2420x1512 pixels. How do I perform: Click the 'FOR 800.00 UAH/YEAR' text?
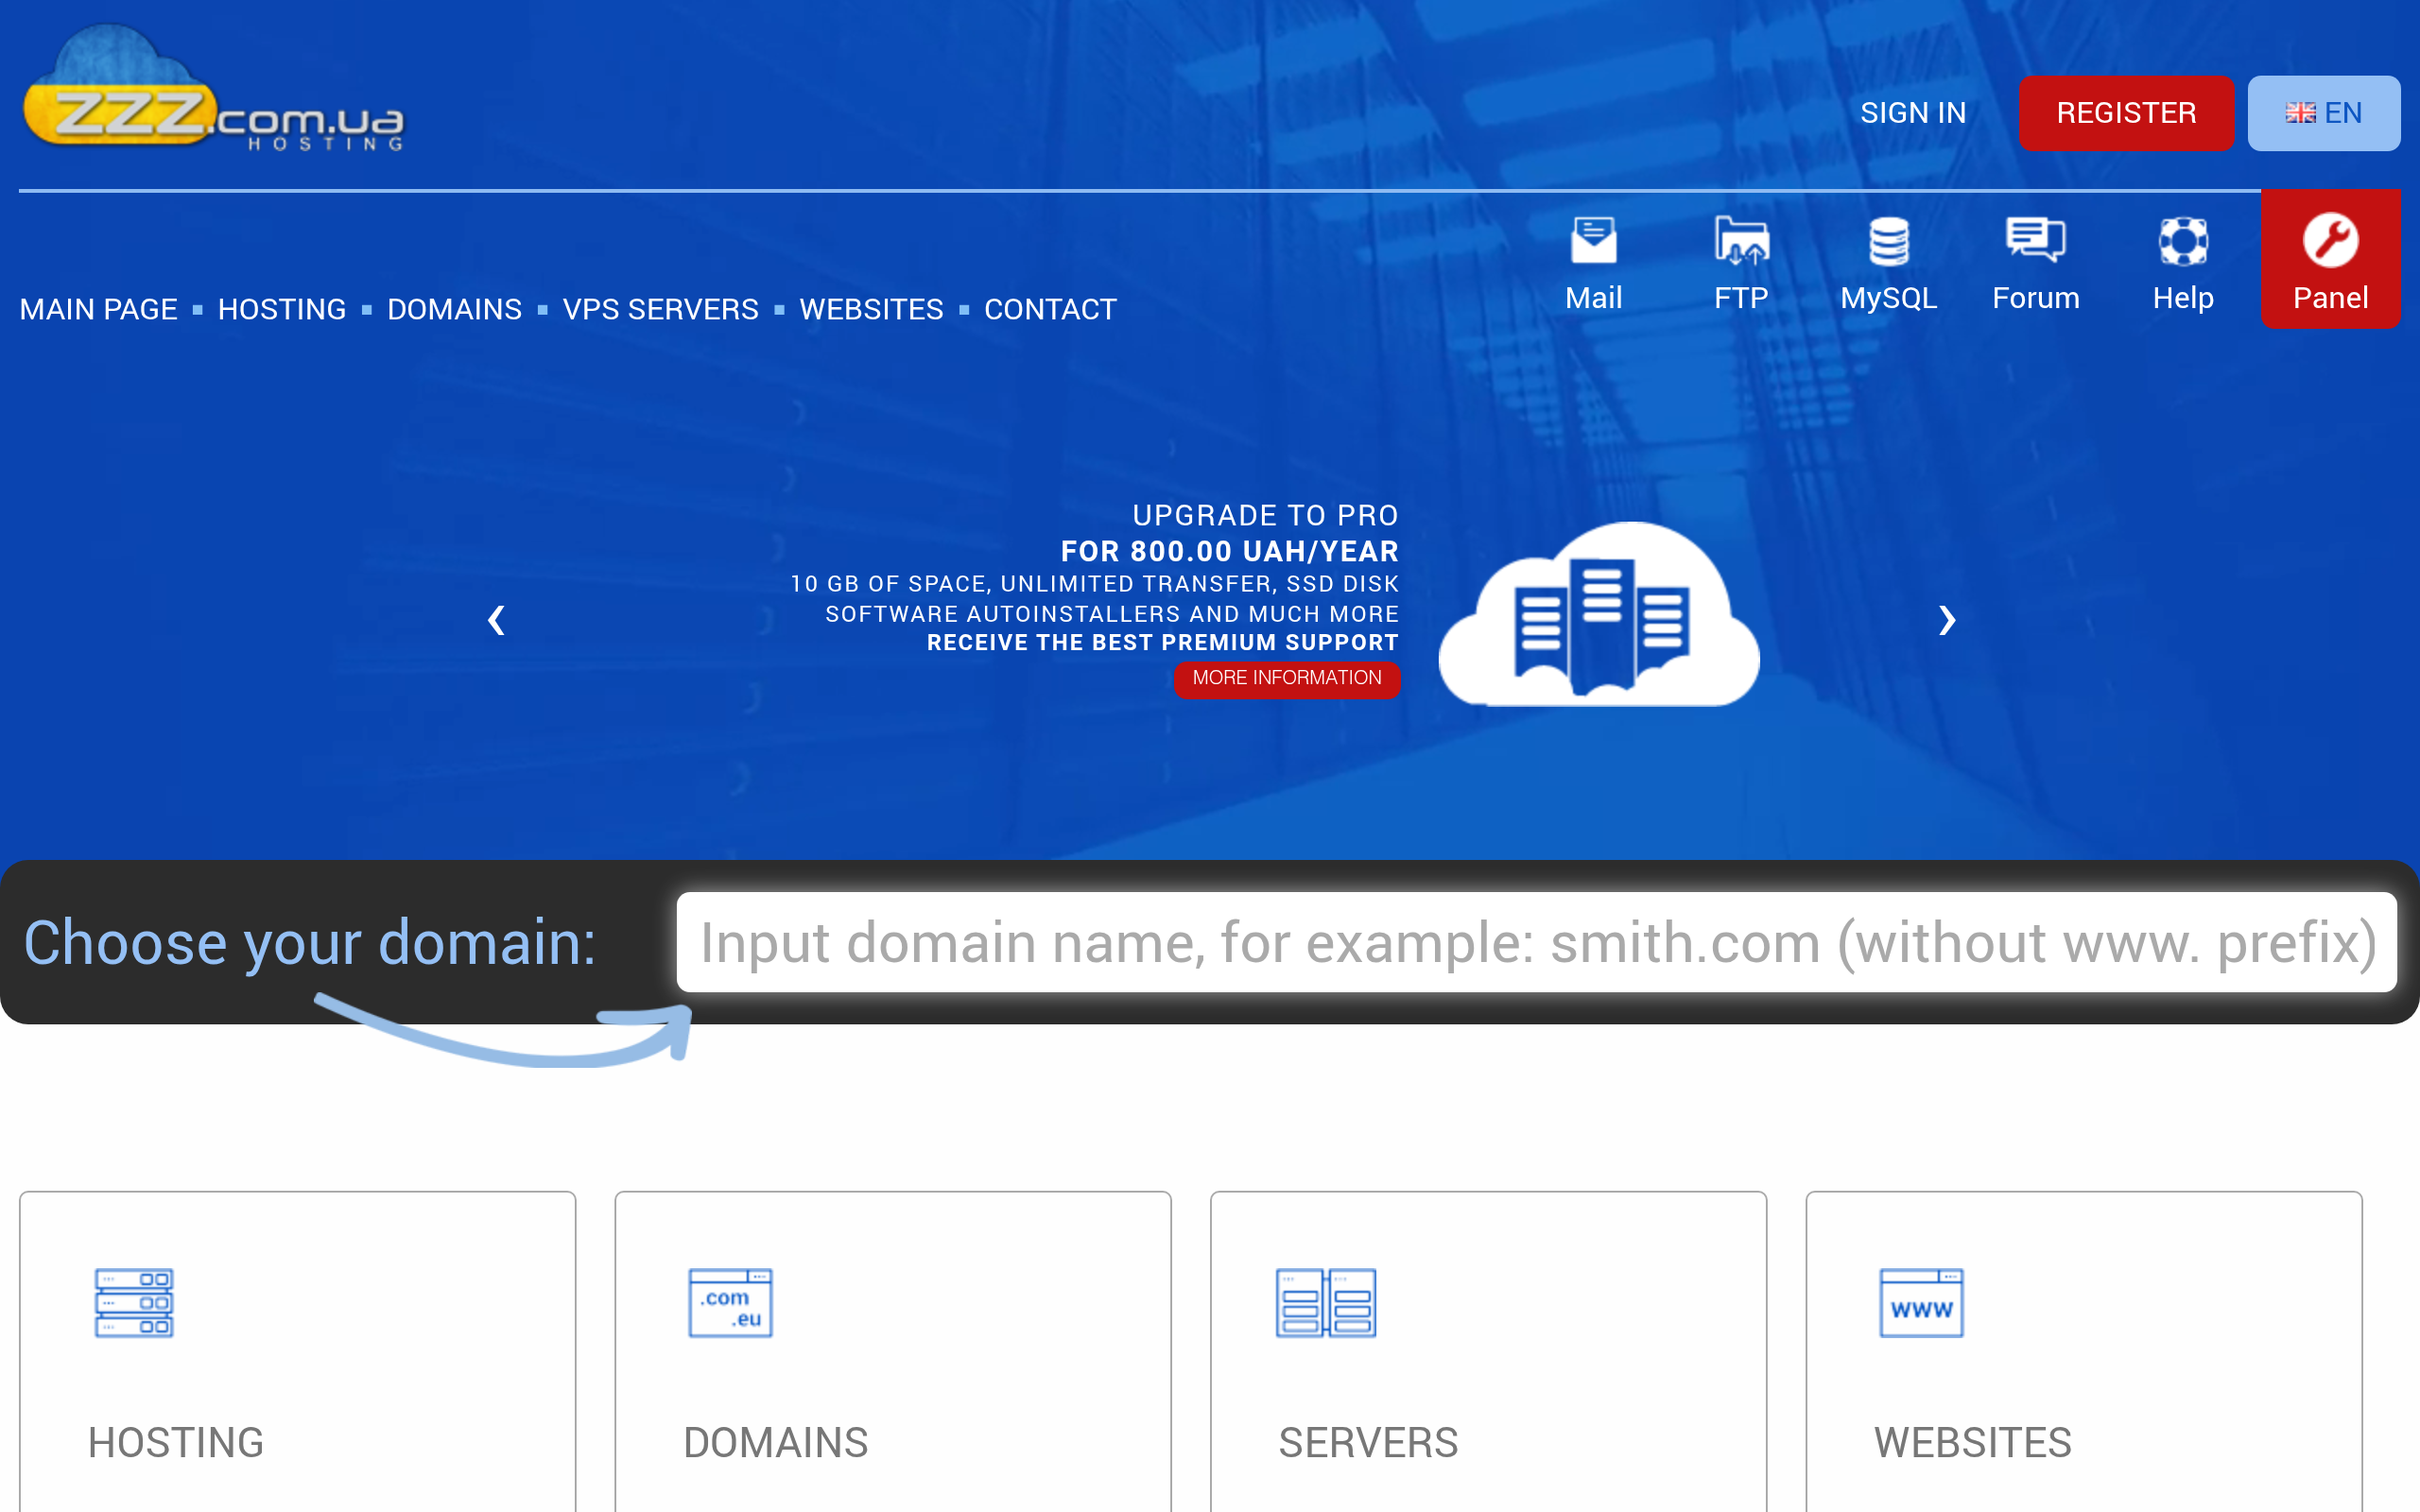click(1229, 551)
